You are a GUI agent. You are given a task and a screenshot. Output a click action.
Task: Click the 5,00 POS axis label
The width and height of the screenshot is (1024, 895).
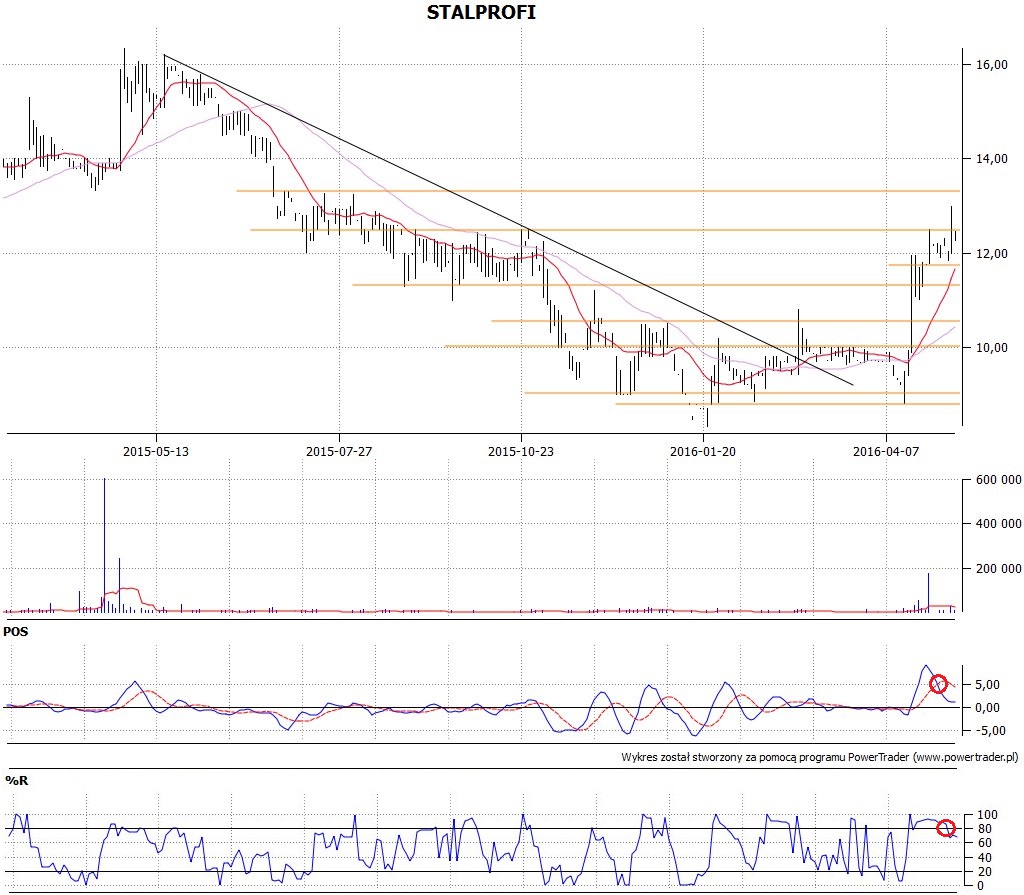click(x=988, y=685)
